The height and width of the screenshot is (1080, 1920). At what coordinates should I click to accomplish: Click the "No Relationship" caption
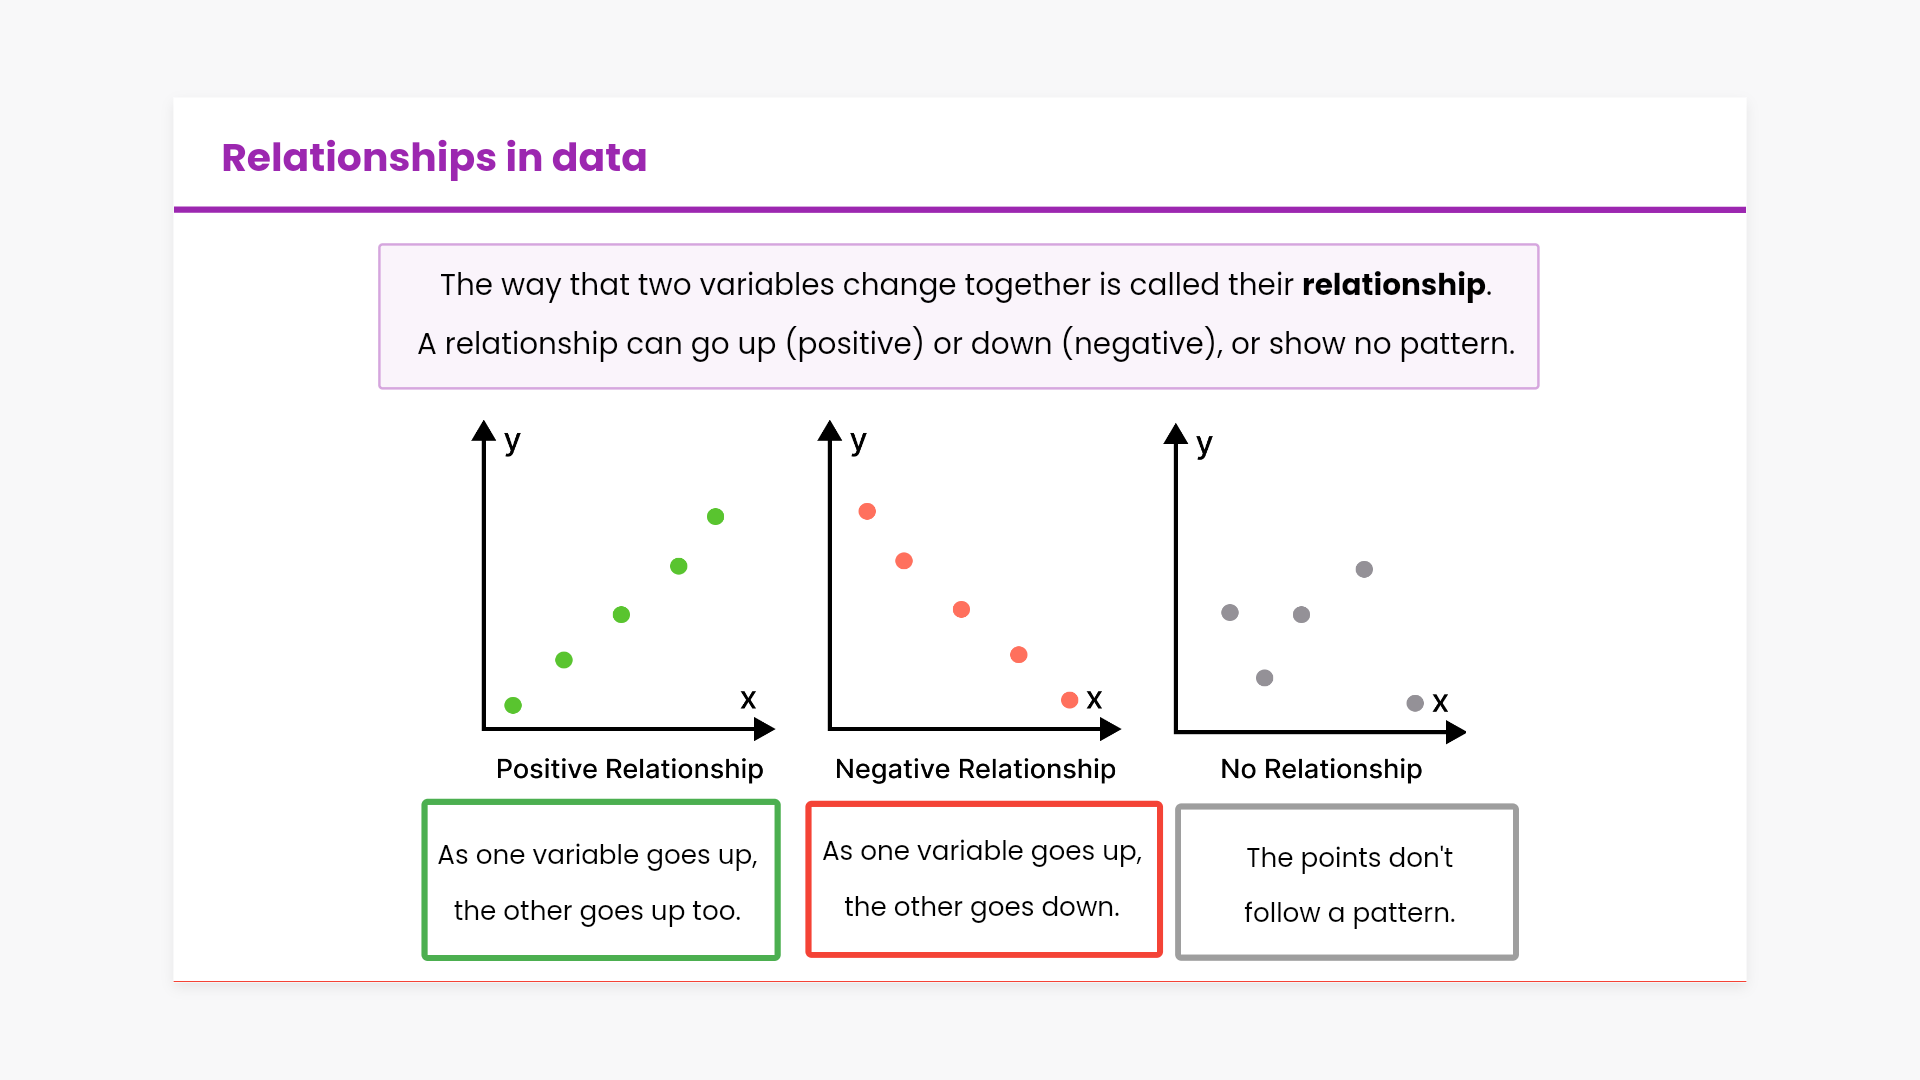1321,769
